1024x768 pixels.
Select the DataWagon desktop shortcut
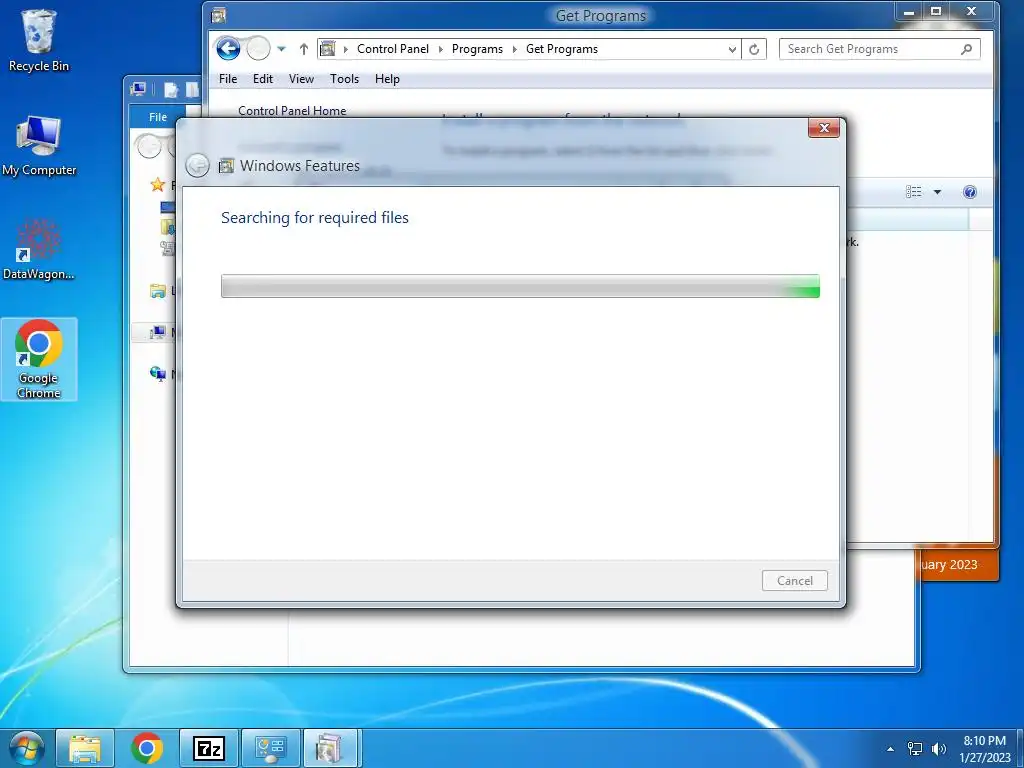pyautogui.click(x=39, y=249)
